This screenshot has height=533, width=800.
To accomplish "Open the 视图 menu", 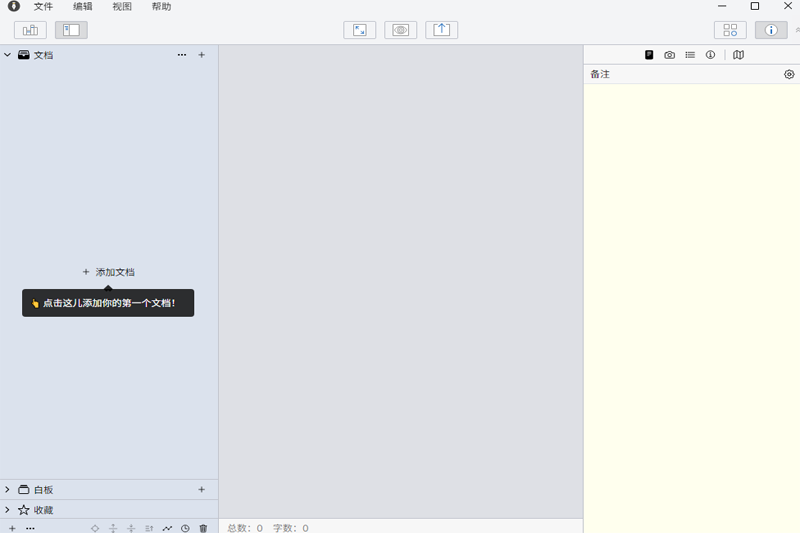I will tap(122, 7).
